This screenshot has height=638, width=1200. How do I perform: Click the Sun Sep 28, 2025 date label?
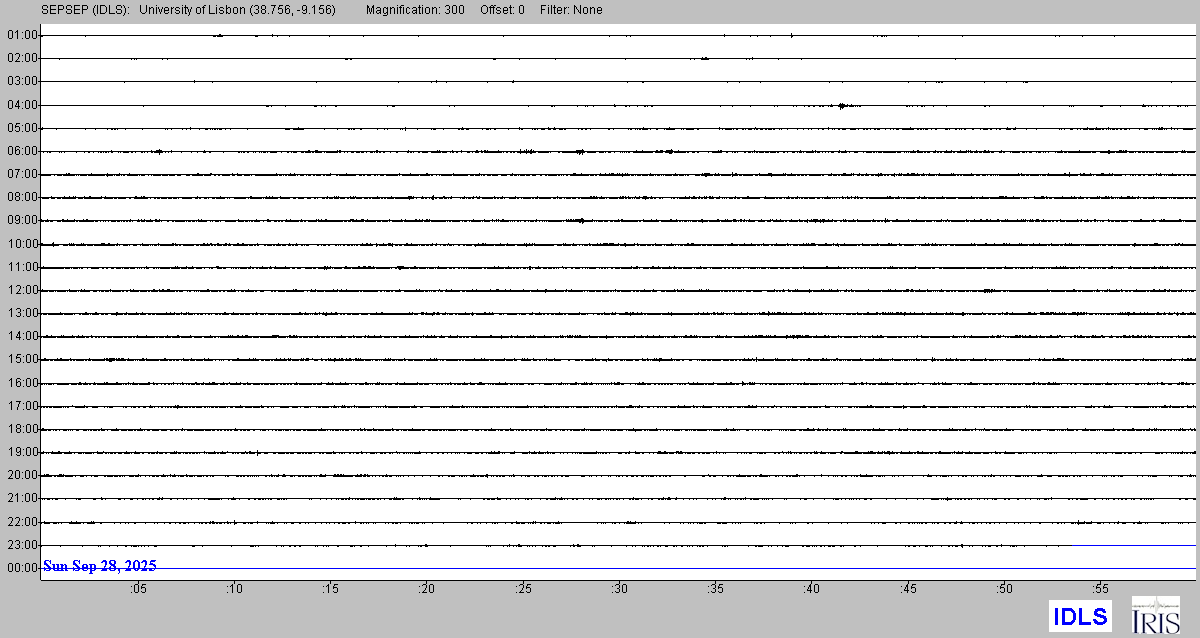pyautogui.click(x=100, y=566)
